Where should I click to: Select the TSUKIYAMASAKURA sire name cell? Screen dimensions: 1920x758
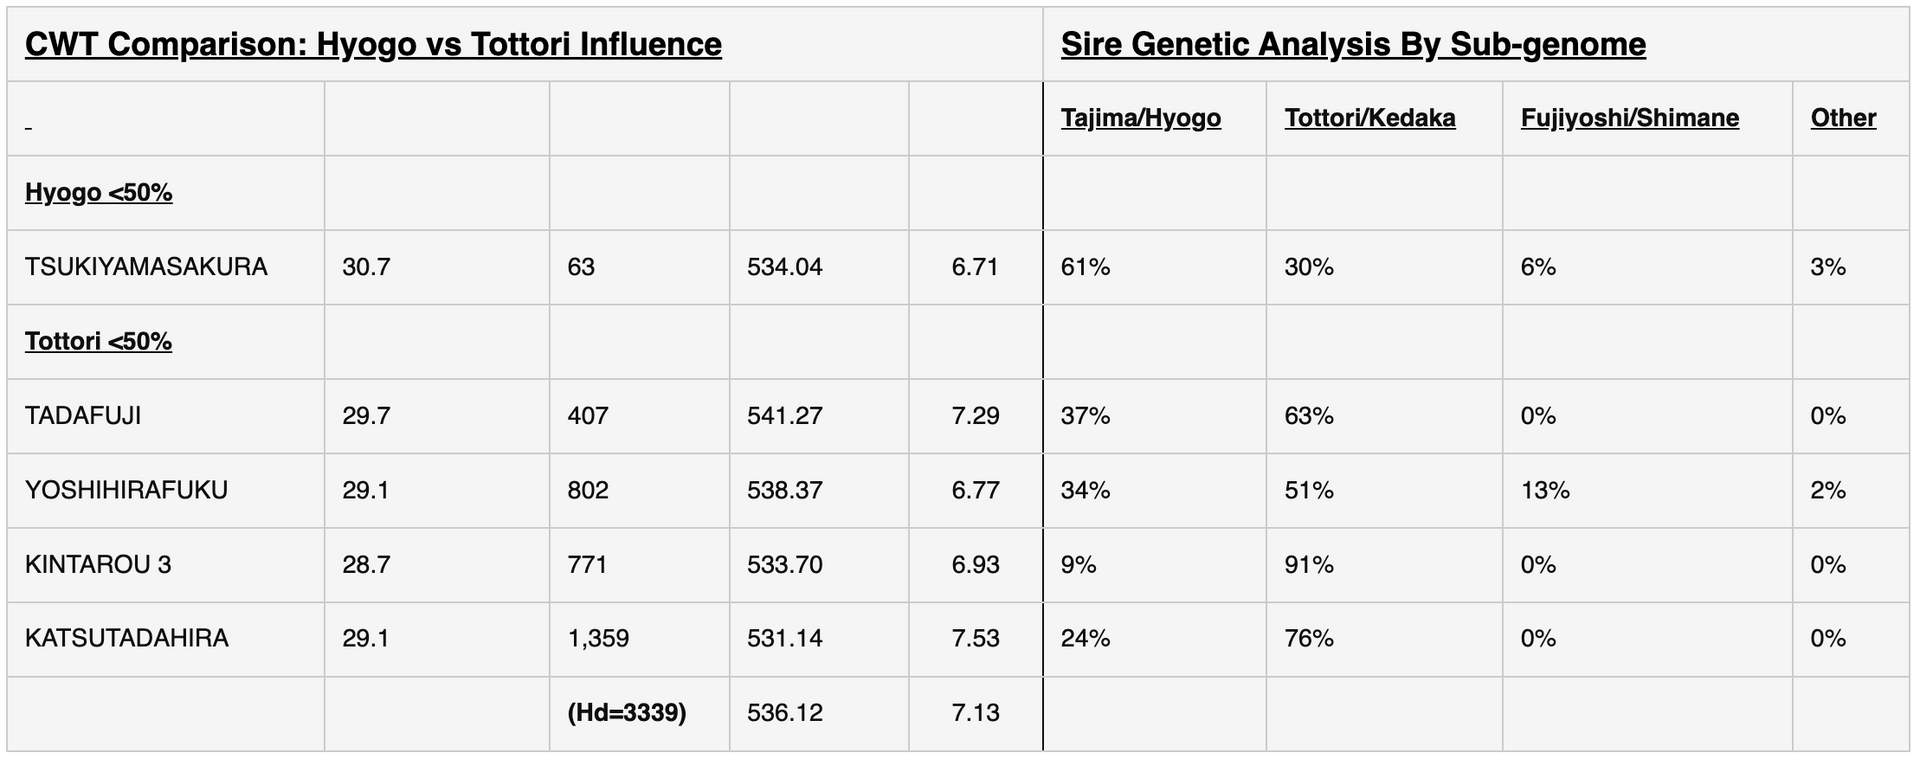coord(146,267)
